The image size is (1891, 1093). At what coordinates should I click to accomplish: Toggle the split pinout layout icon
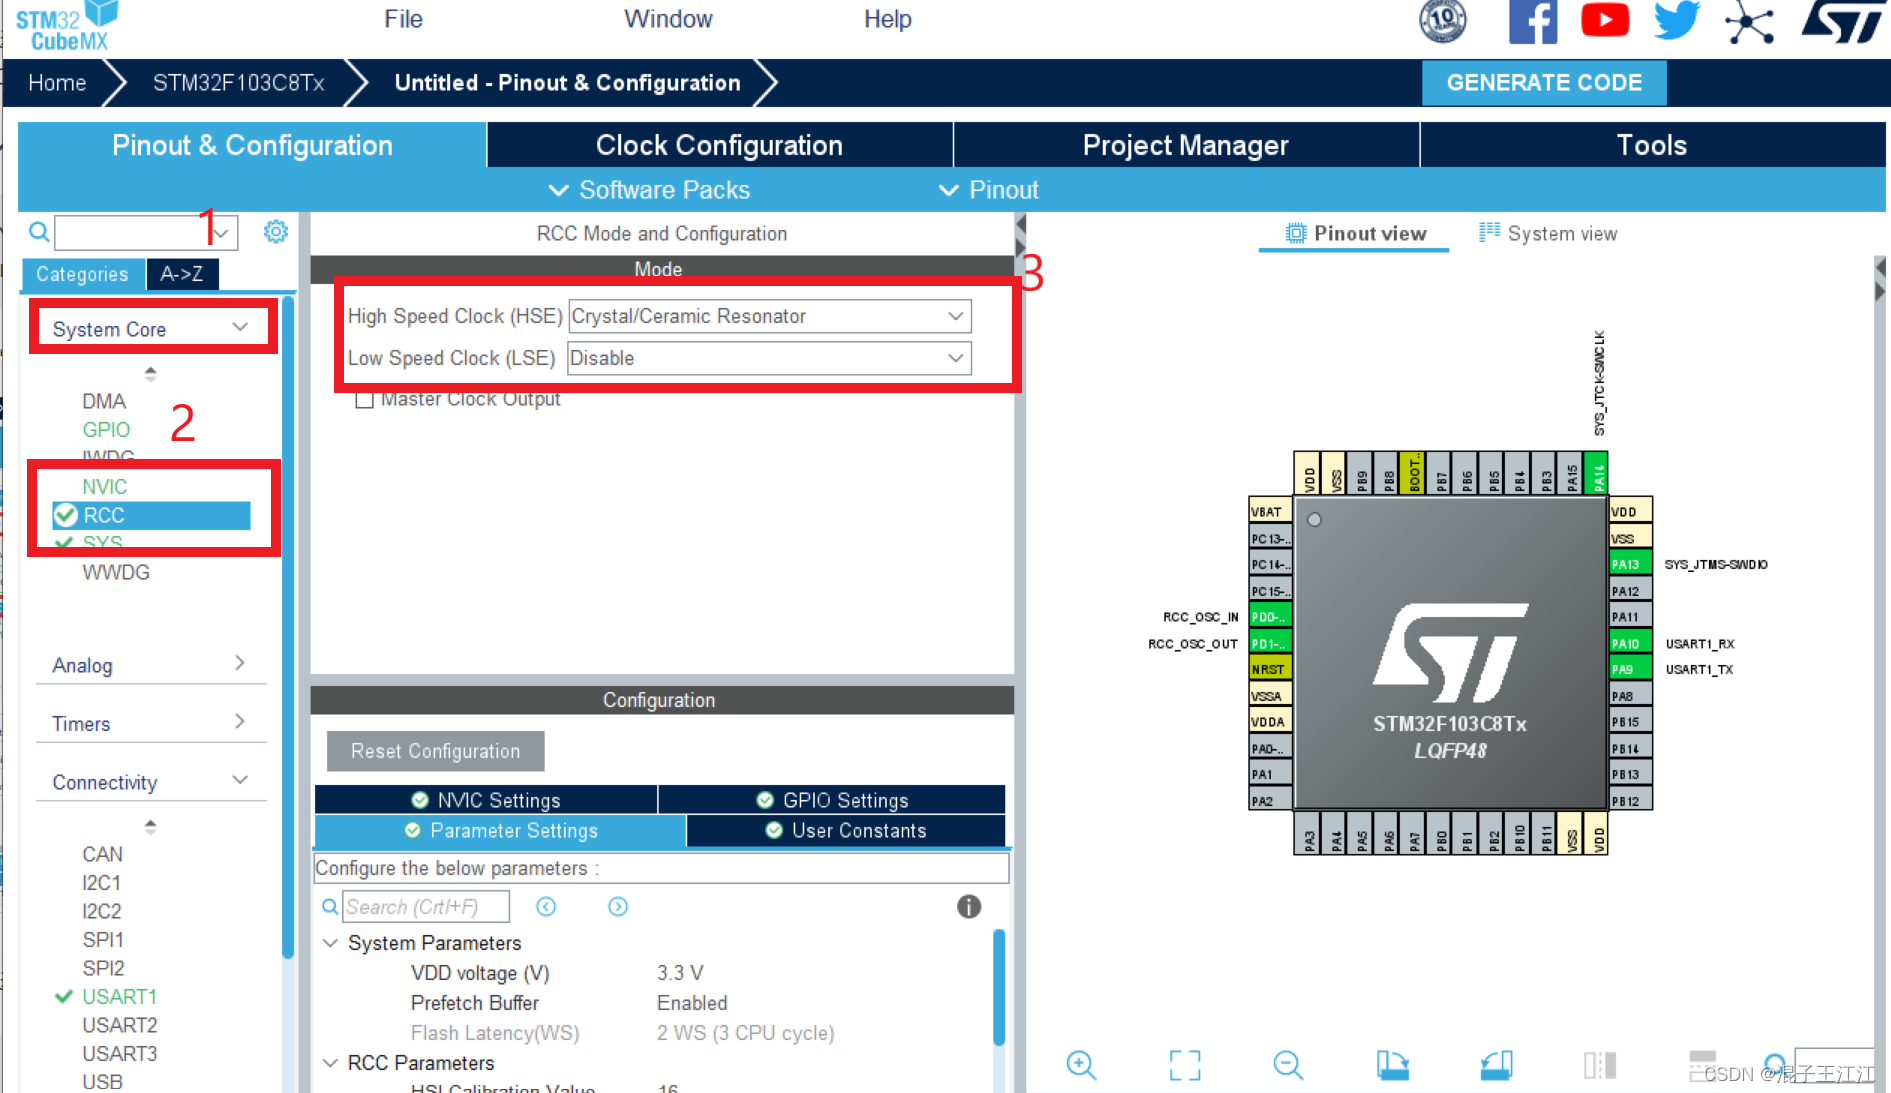coord(1600,1065)
